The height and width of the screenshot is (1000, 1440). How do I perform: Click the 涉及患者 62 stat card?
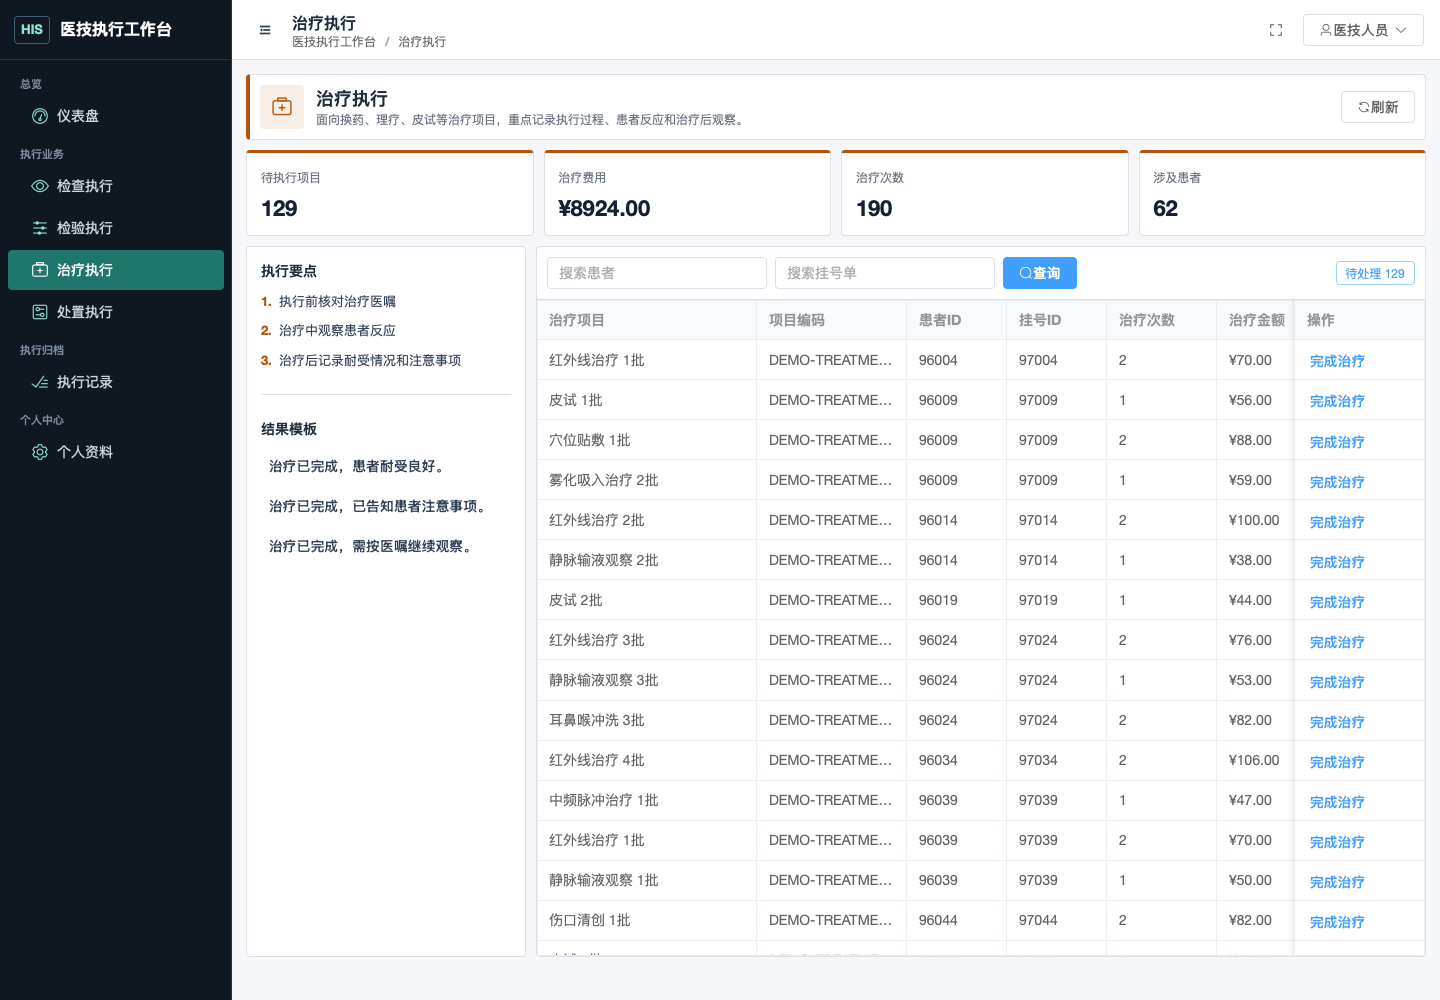[x=1282, y=193]
